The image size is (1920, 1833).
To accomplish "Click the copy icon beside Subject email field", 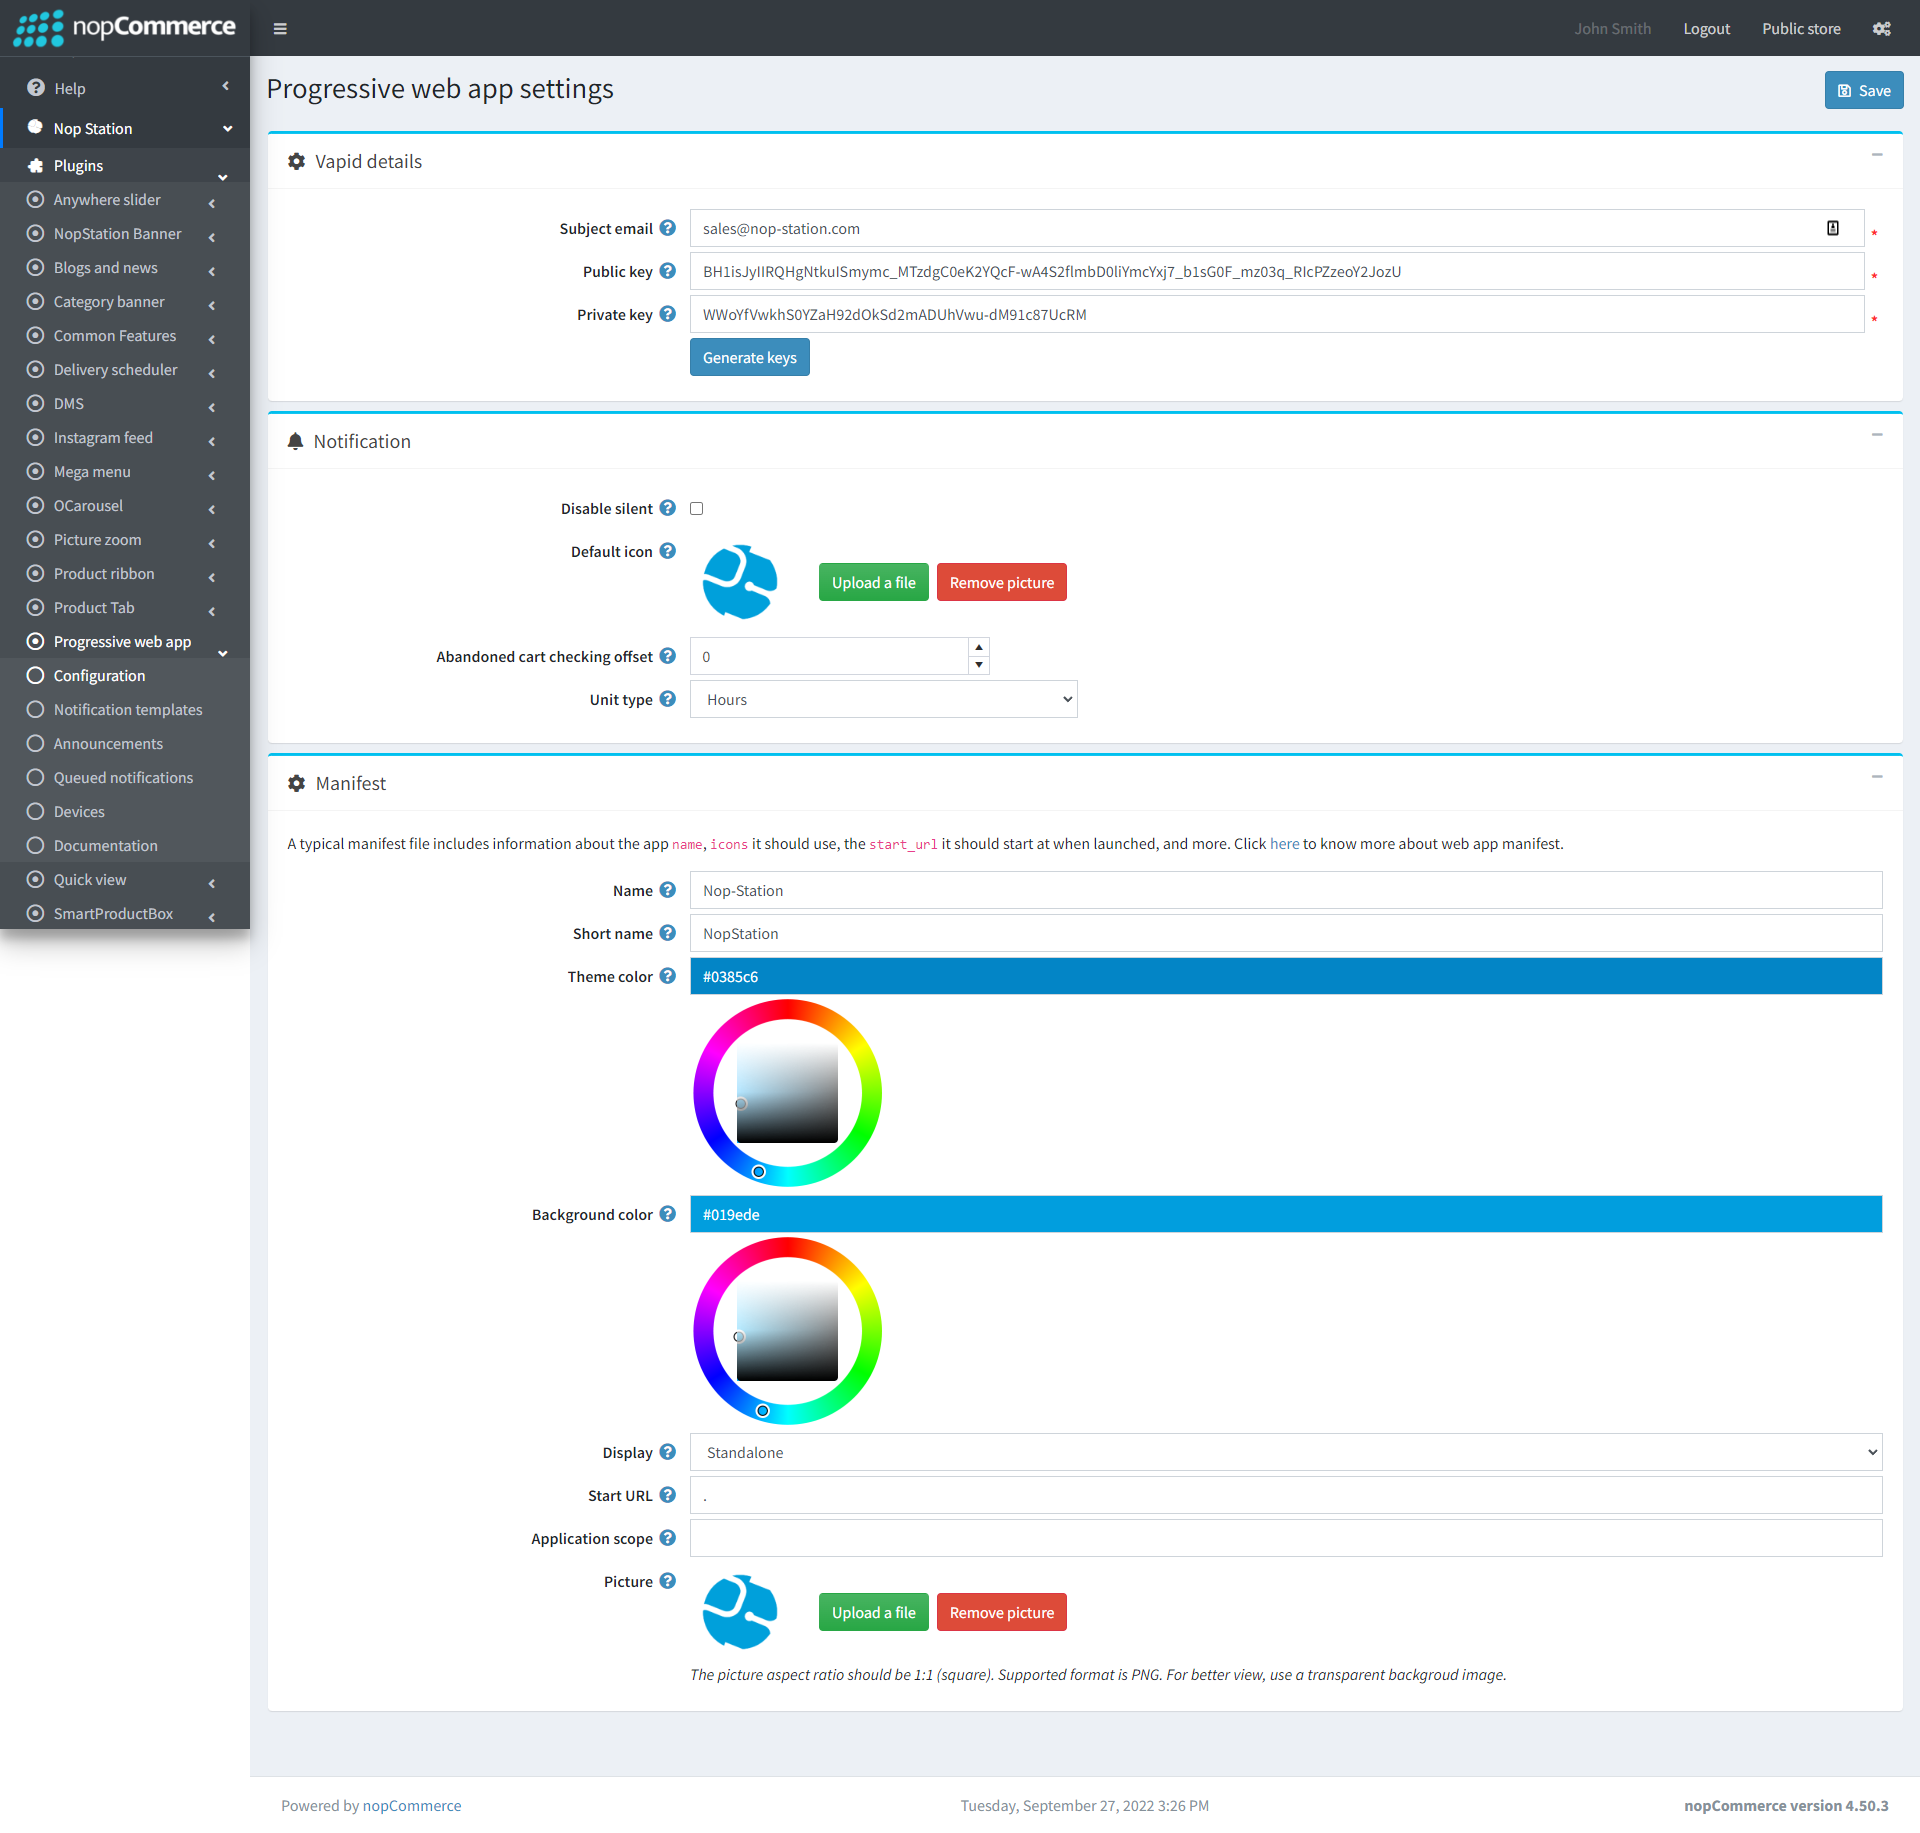I will point(1833,226).
